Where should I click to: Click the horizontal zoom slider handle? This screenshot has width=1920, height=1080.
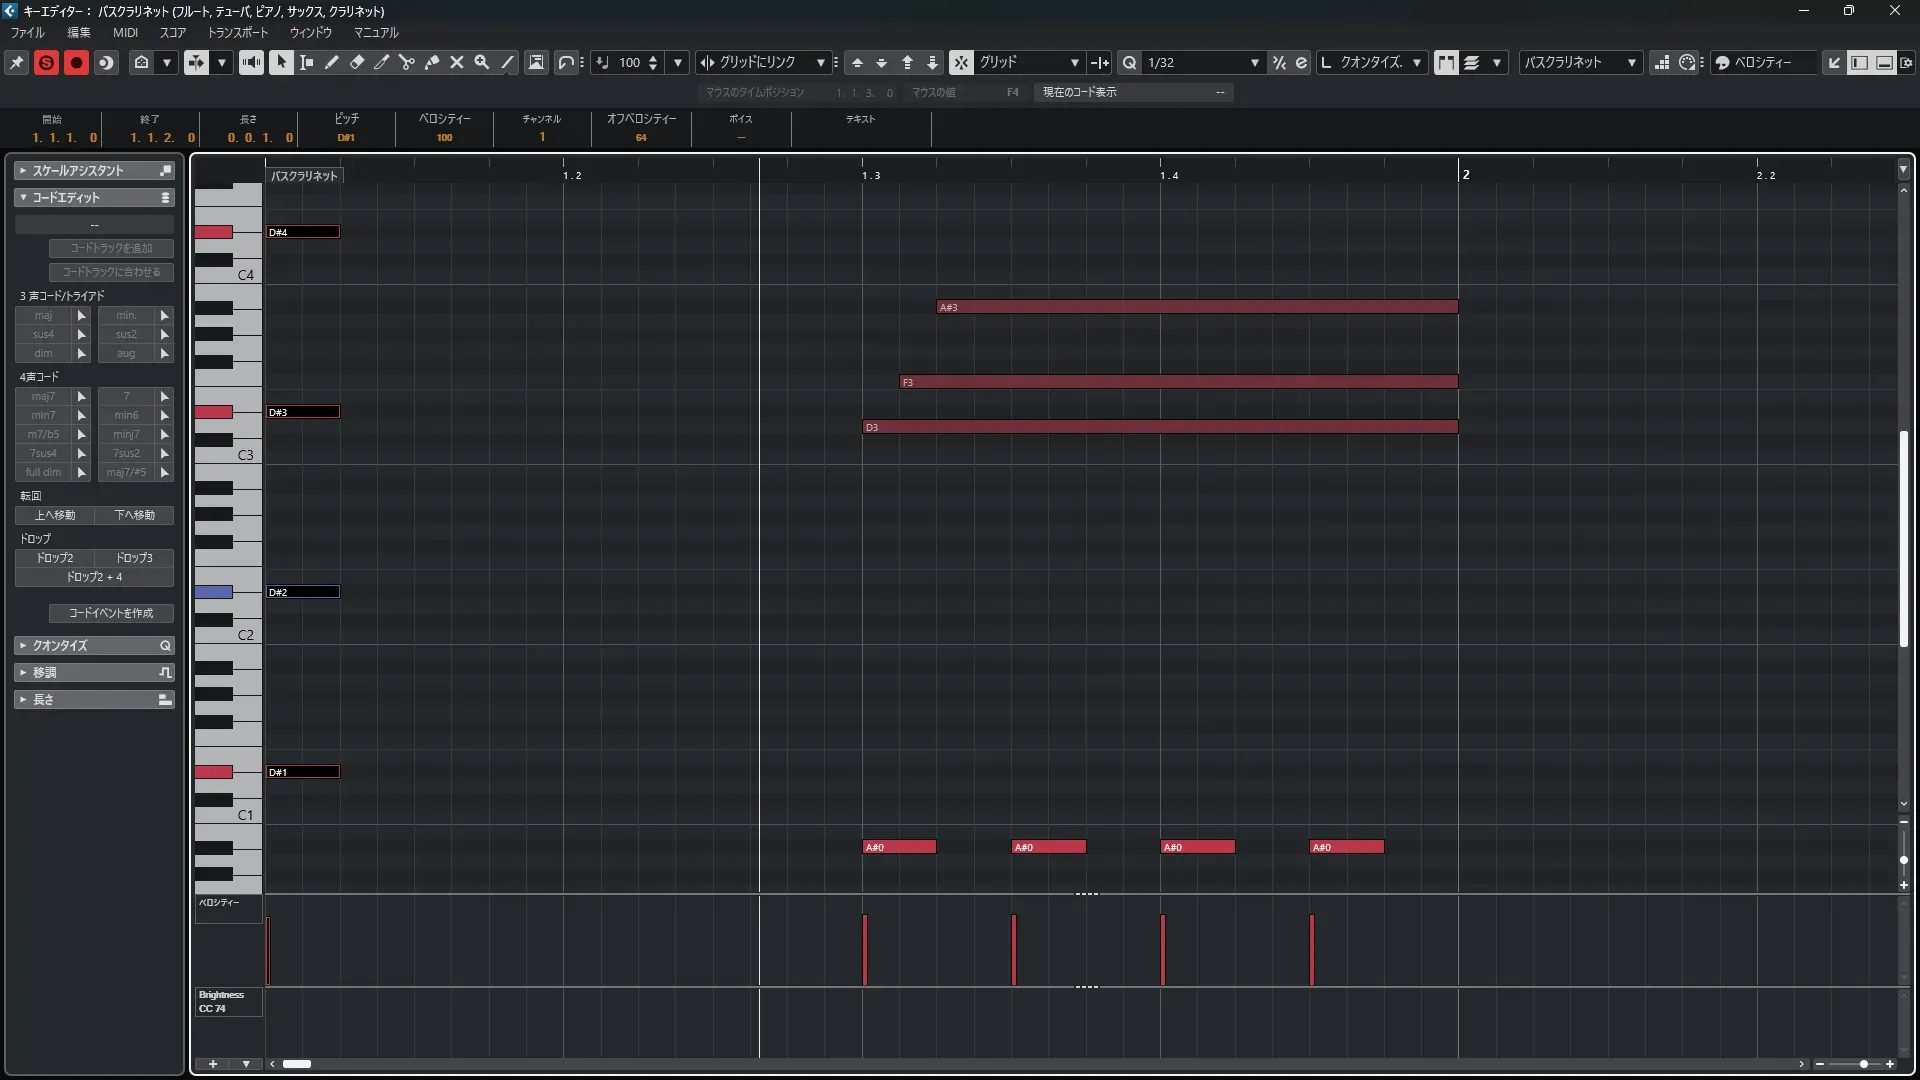pos(1864,1064)
